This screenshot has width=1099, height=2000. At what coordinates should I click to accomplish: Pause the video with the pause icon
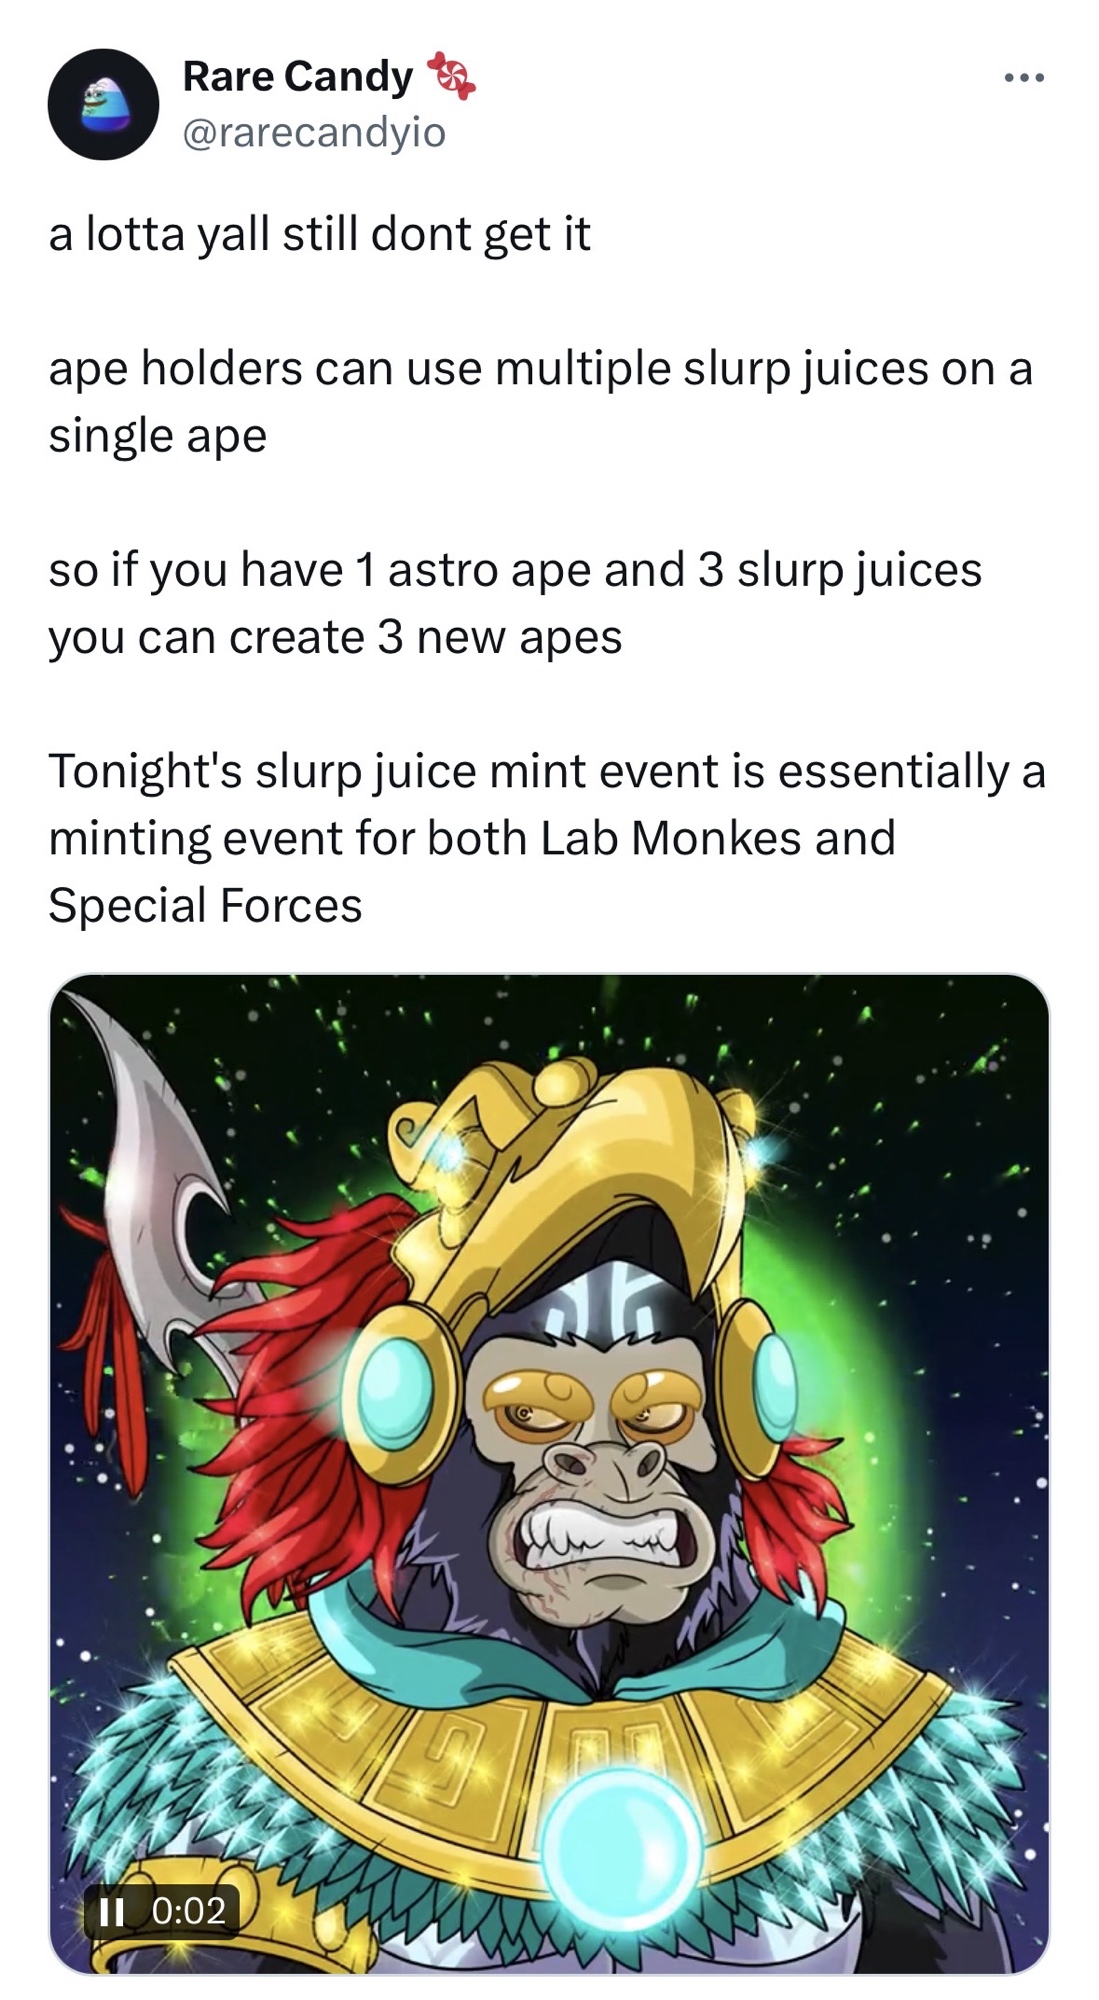113,1911
